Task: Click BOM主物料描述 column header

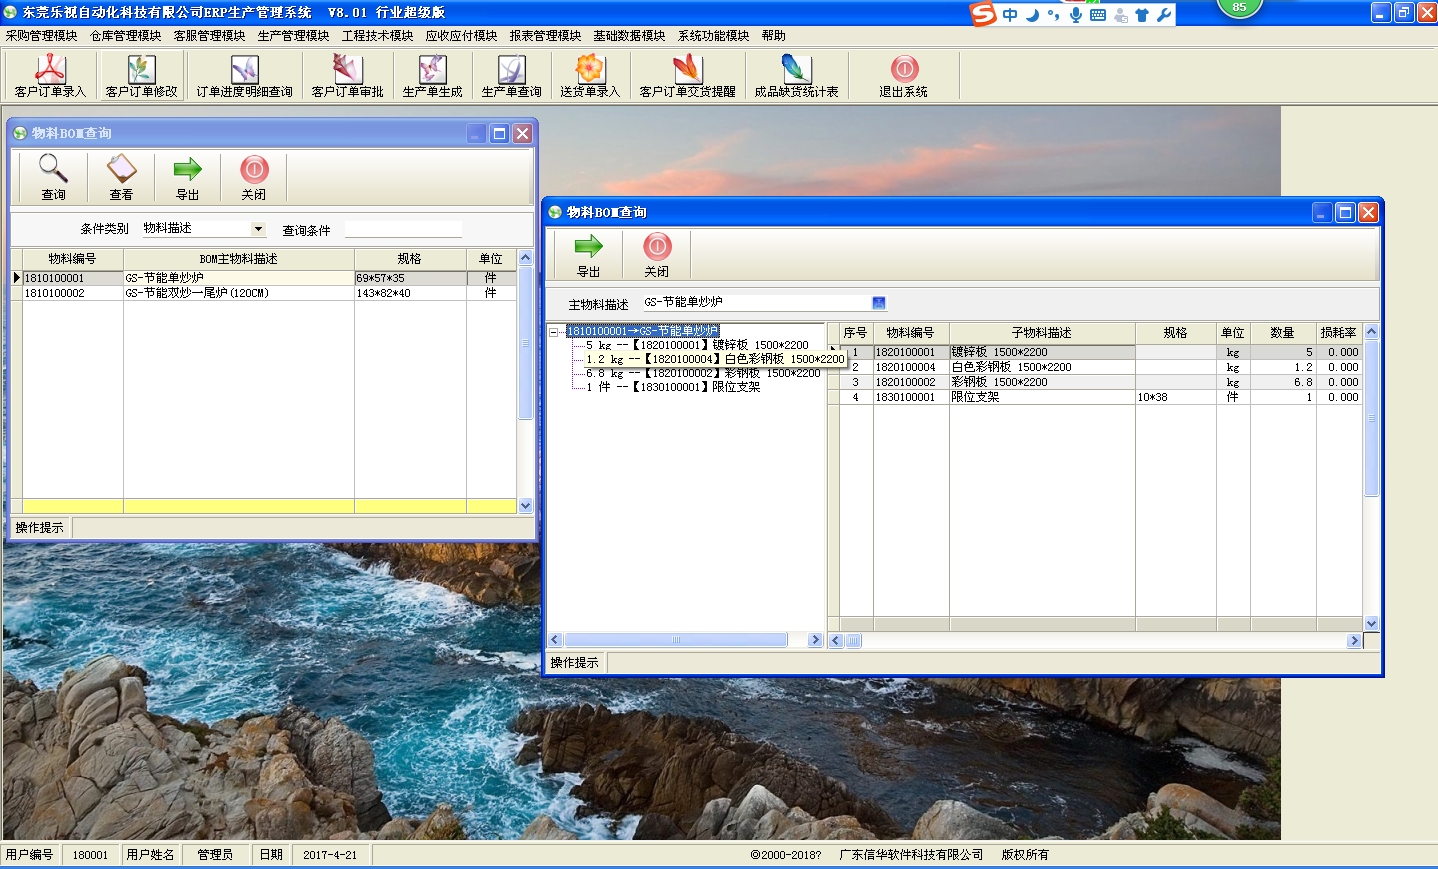Action: 238,259
